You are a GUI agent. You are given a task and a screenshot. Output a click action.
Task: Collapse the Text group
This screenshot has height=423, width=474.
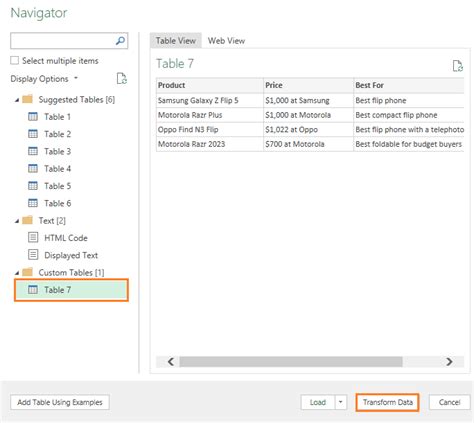point(17,221)
